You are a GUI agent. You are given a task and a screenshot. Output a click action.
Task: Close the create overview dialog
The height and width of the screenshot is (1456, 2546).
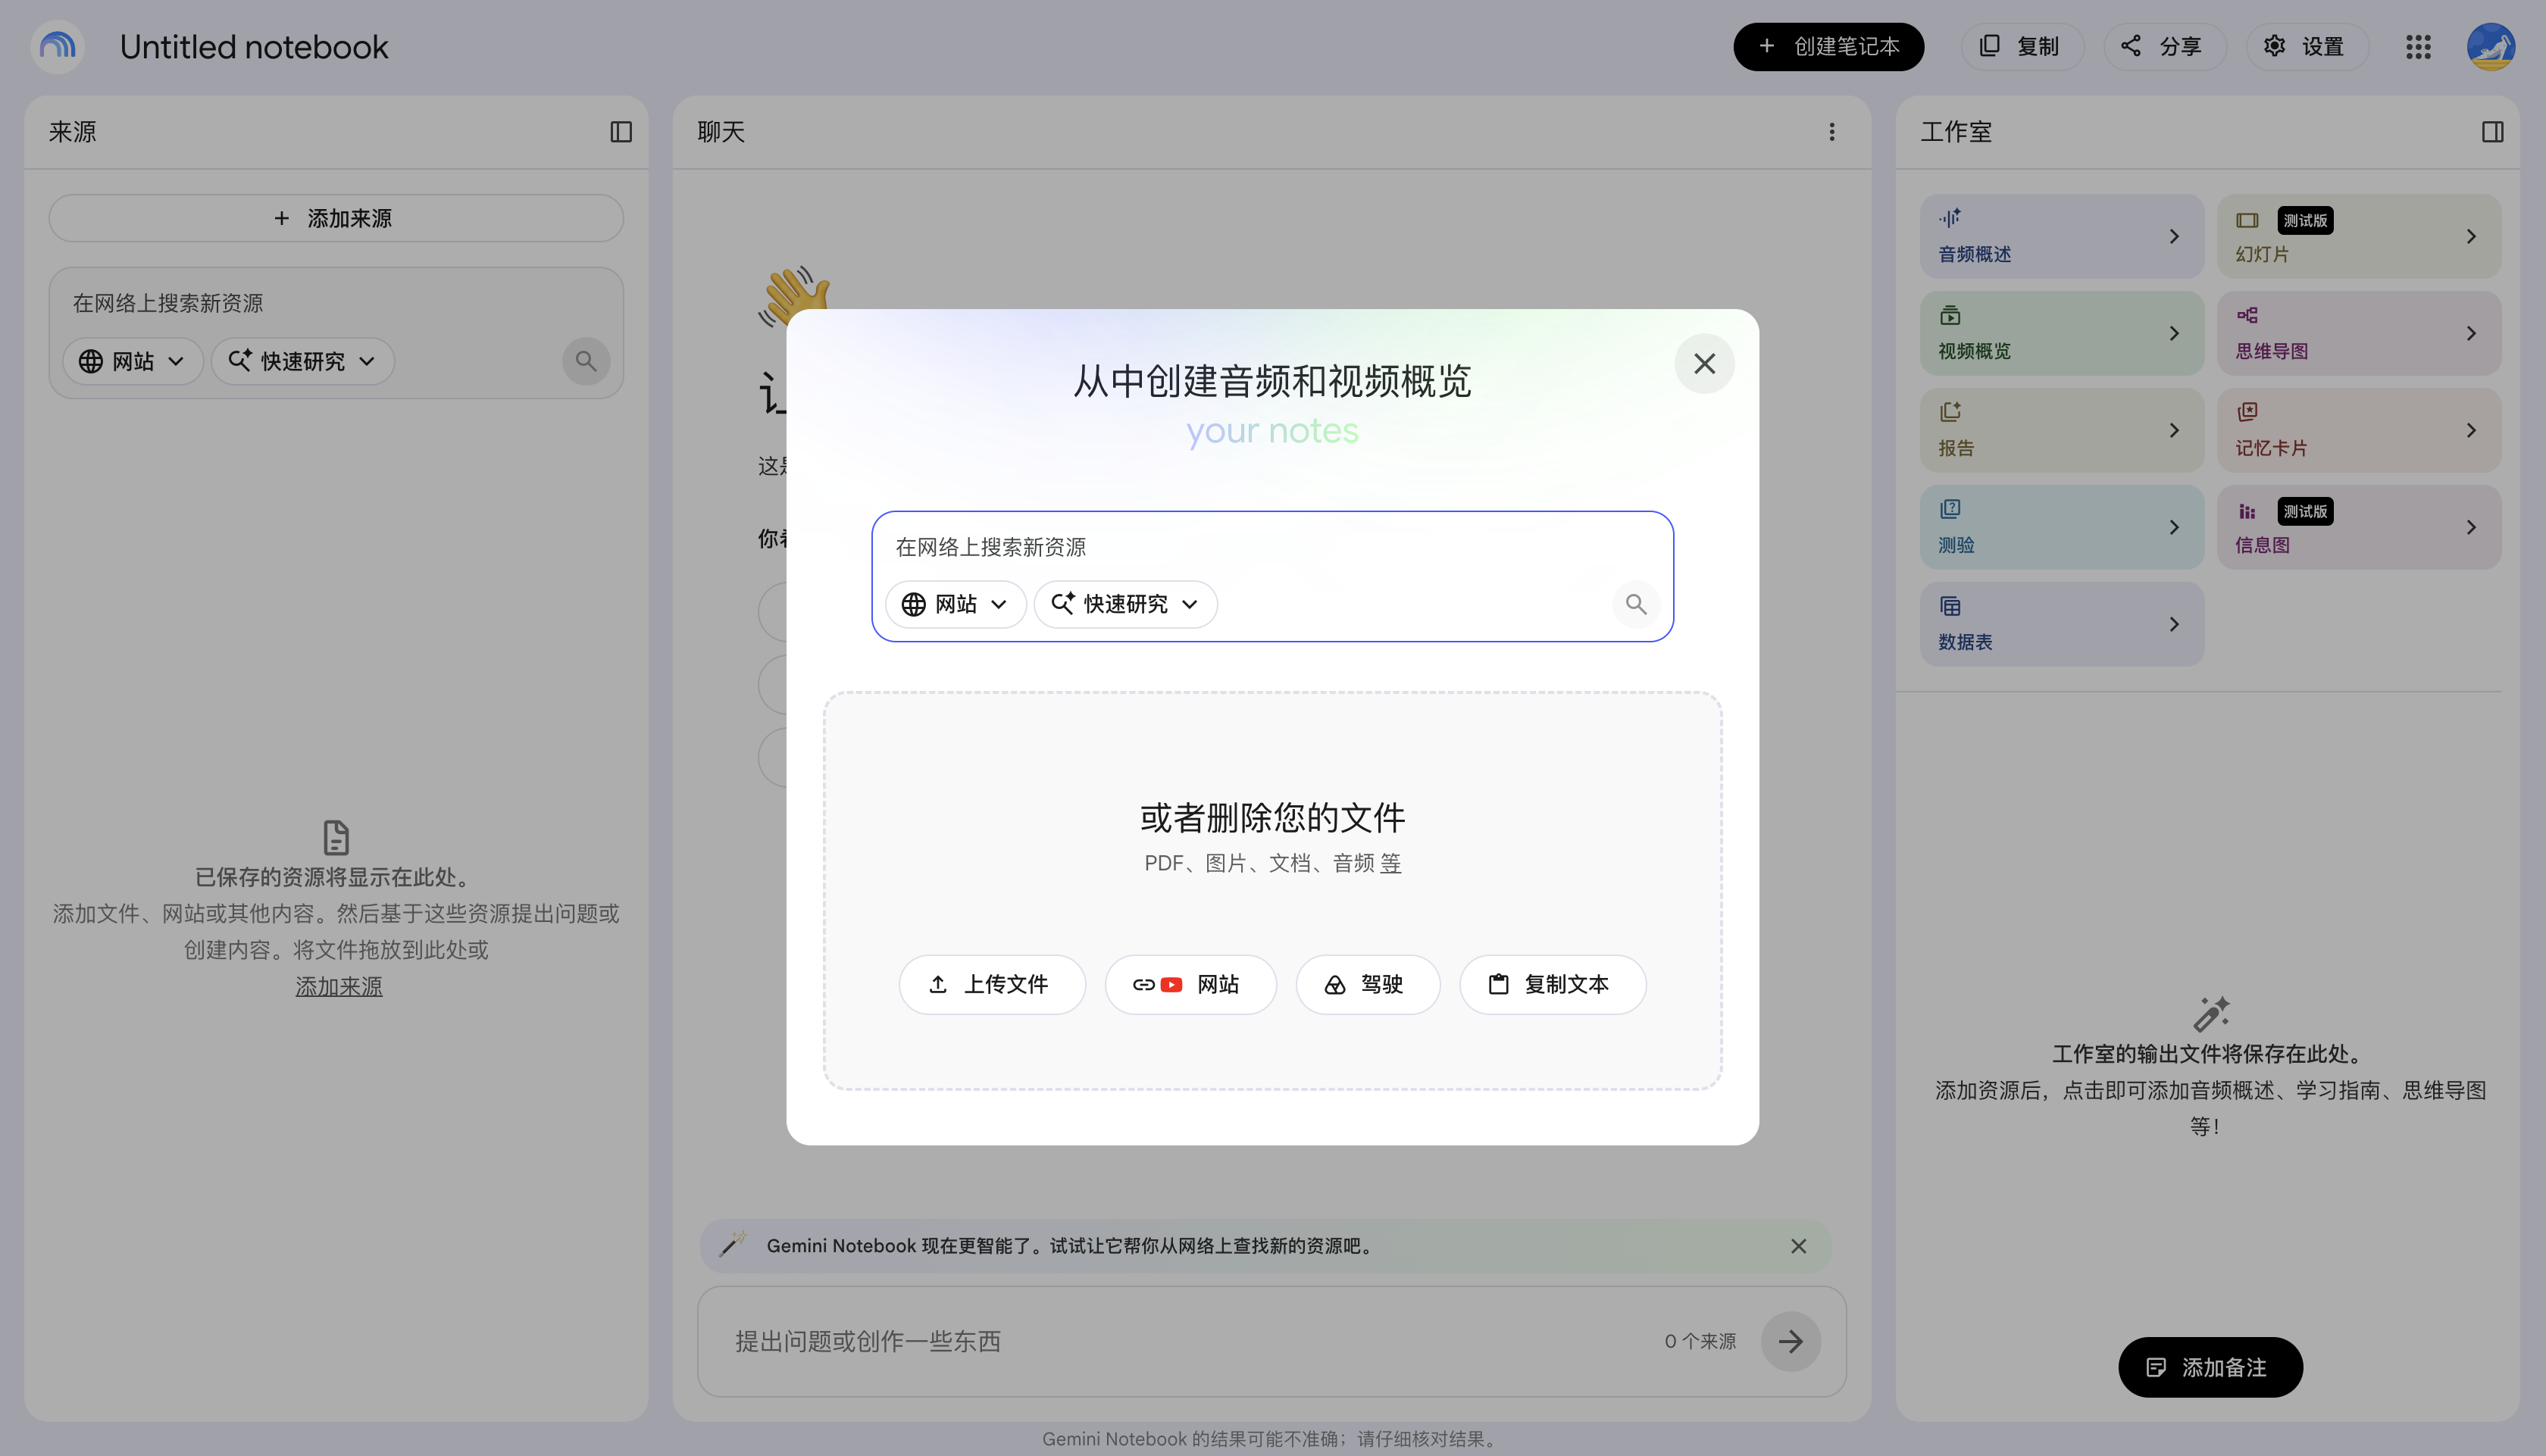(x=1705, y=364)
